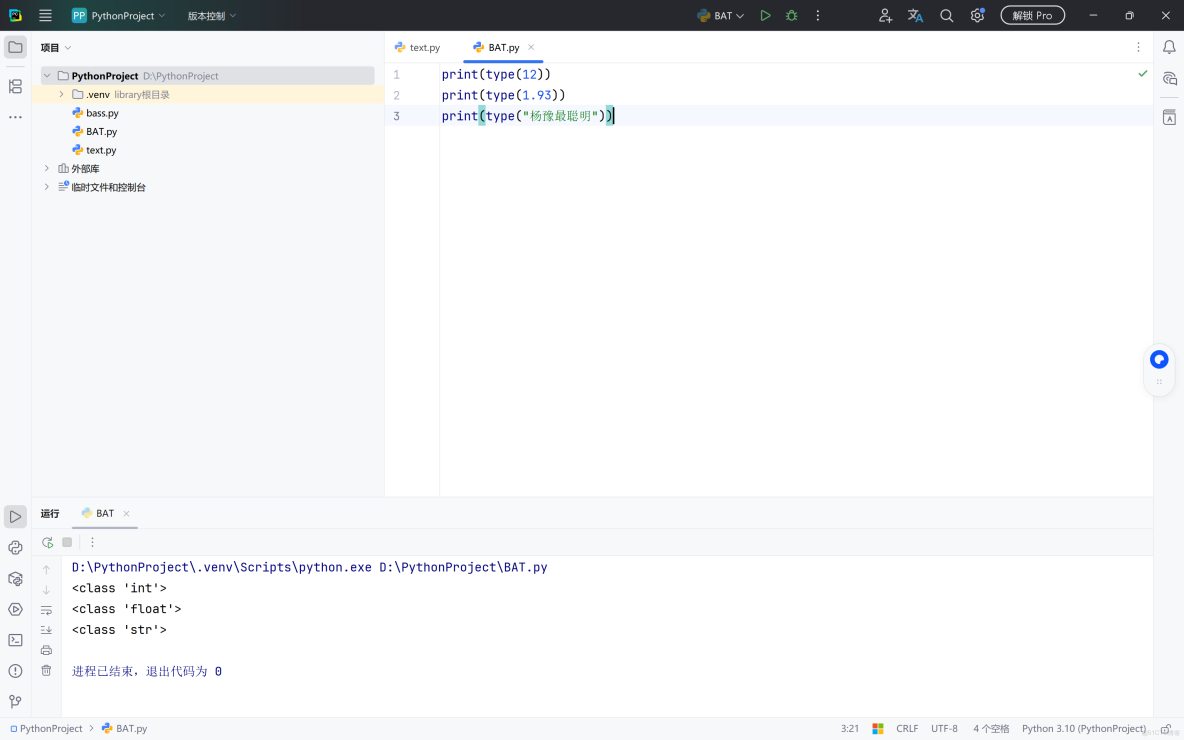Image resolution: width=1184 pixels, height=740 pixels.
Task: Toggle scroll-to-end in the run console
Action: [x=46, y=630]
